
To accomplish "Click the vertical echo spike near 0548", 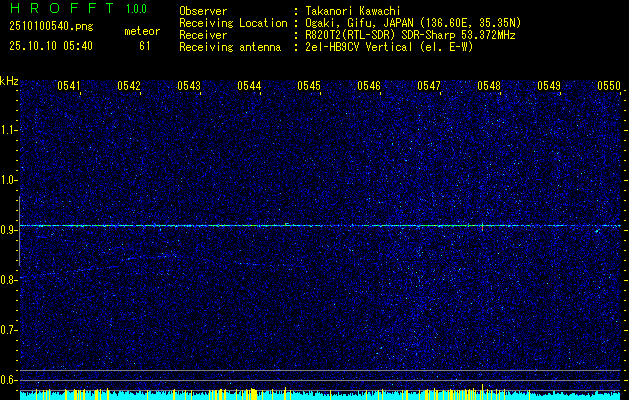I will click(482, 226).
